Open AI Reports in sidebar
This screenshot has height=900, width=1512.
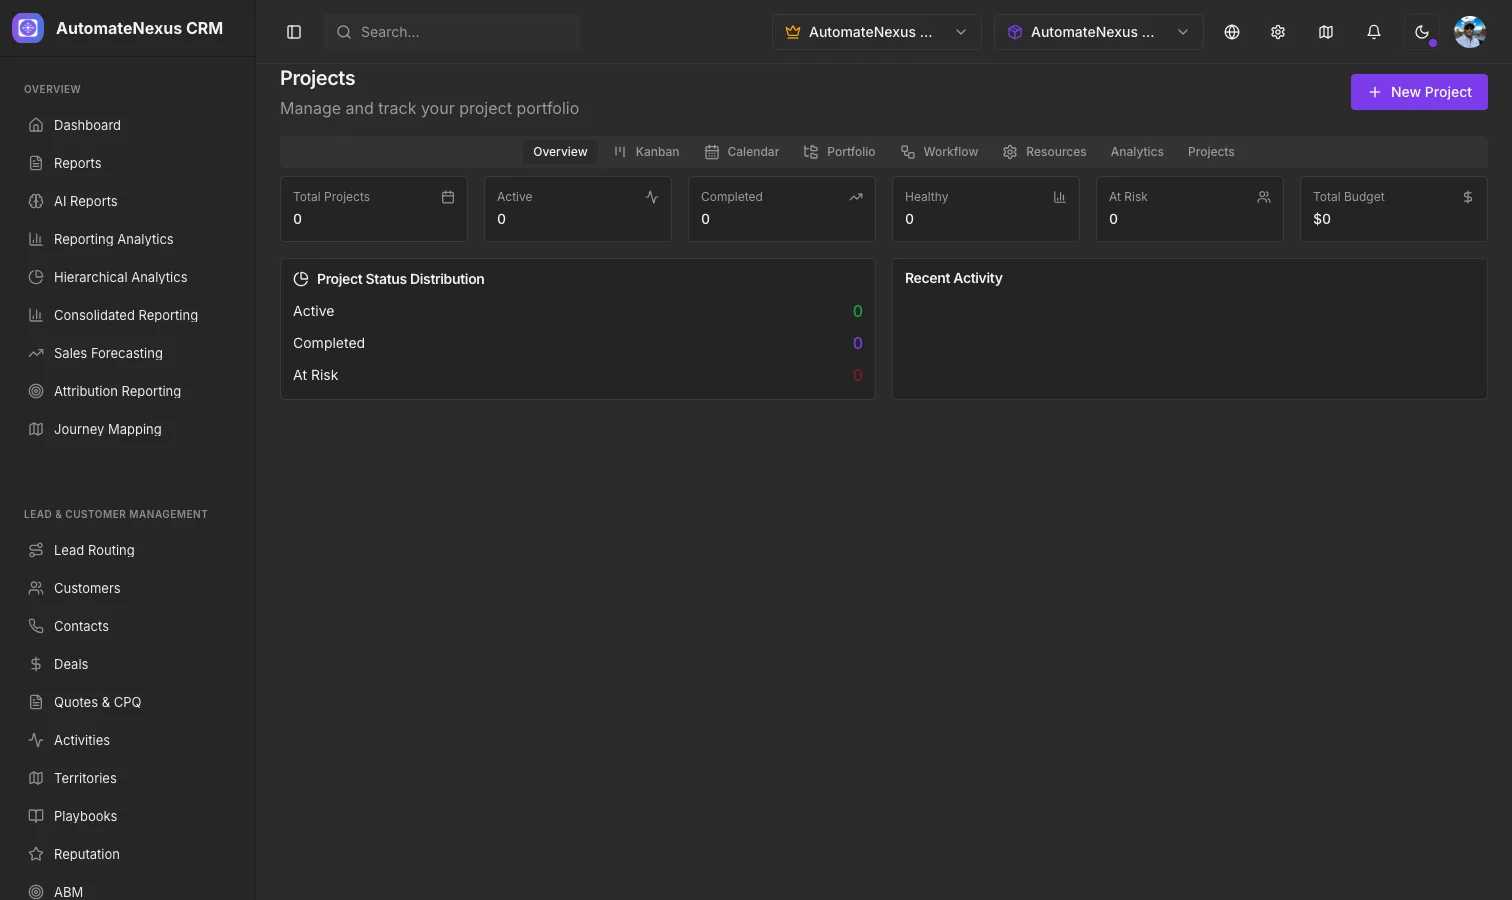pos(128,201)
